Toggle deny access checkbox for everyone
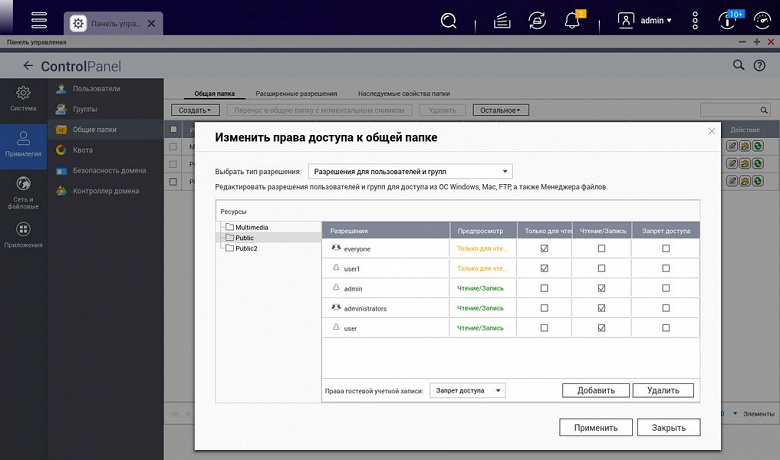 [x=666, y=248]
